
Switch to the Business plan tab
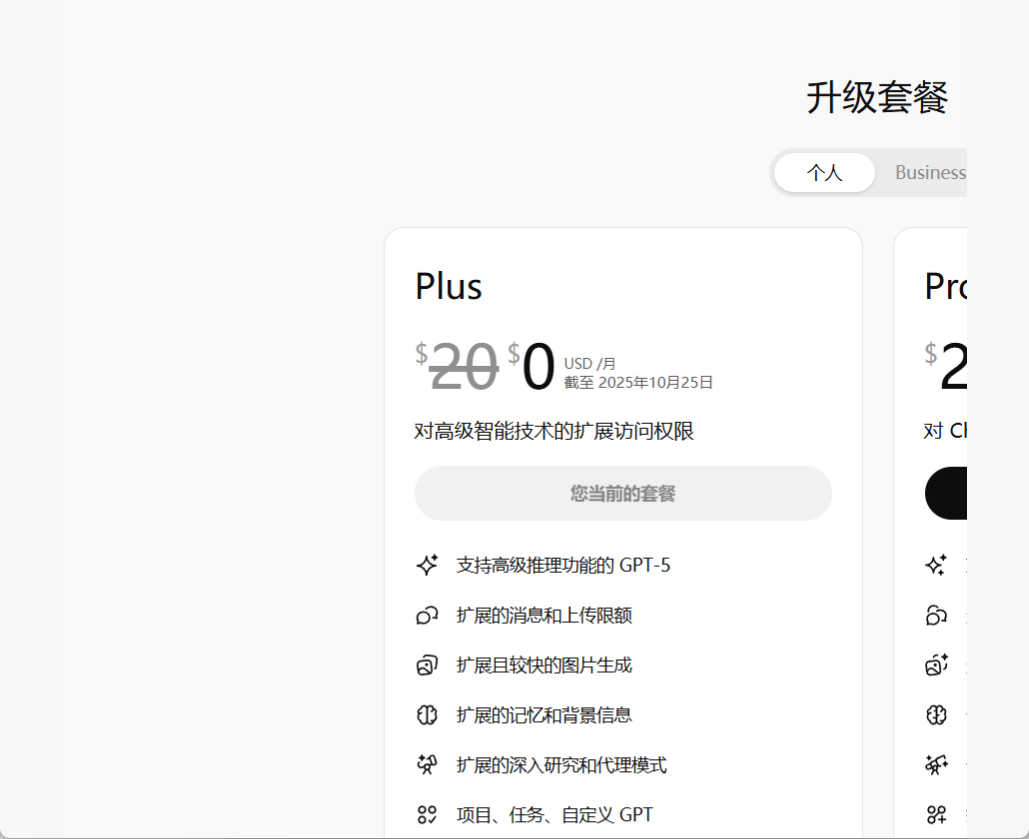tap(929, 173)
